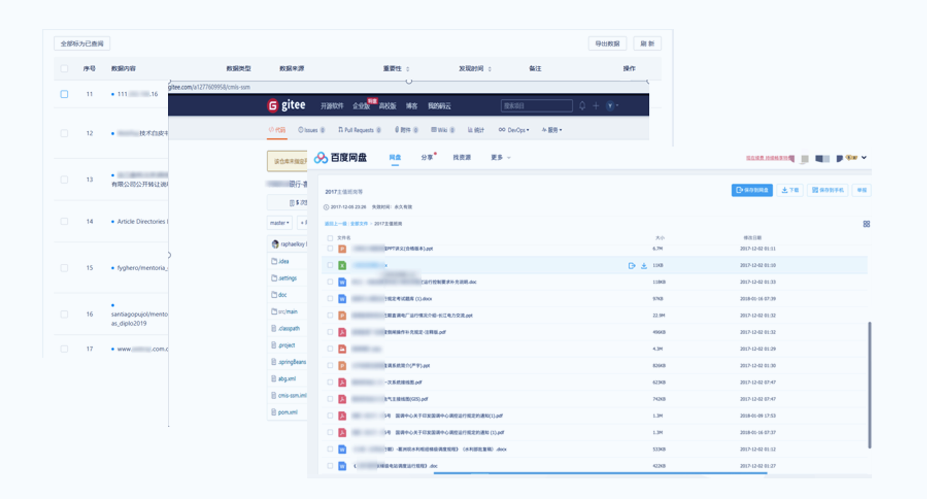
Task: Click the Word icon of the 118KB .doc file
Action: tap(342, 282)
